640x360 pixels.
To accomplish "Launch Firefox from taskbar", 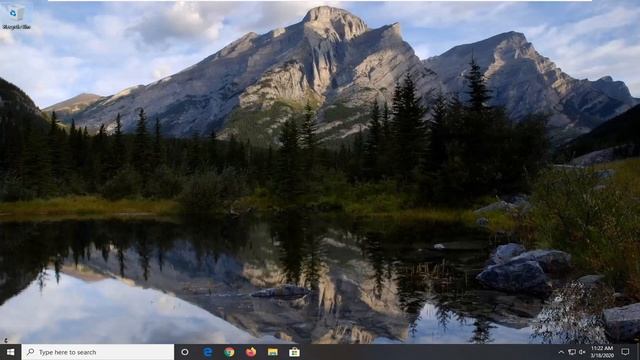I will (251, 352).
